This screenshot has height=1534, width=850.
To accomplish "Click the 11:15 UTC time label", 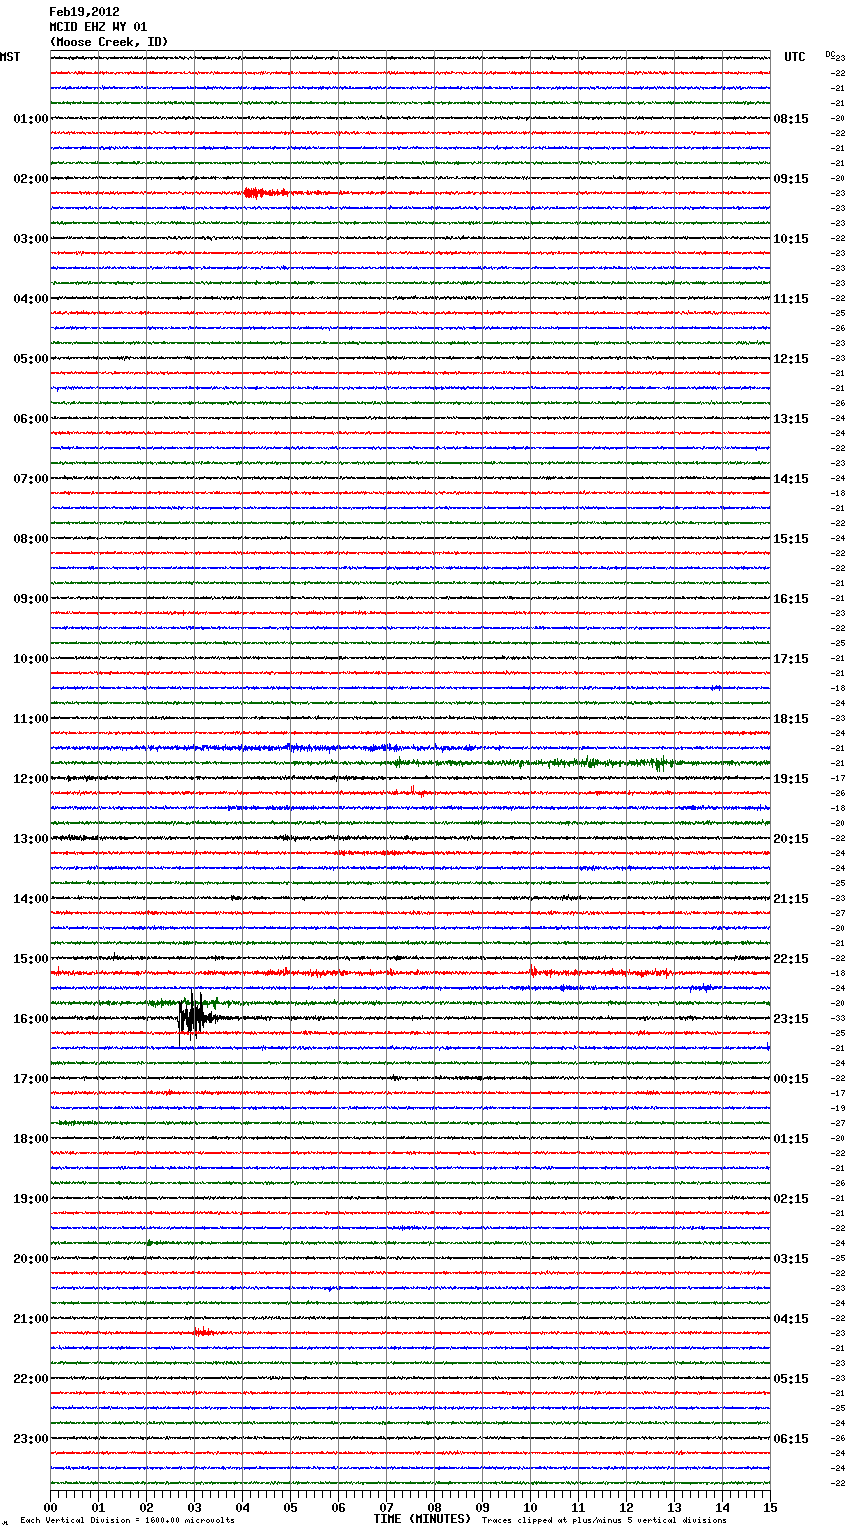I will pos(791,299).
